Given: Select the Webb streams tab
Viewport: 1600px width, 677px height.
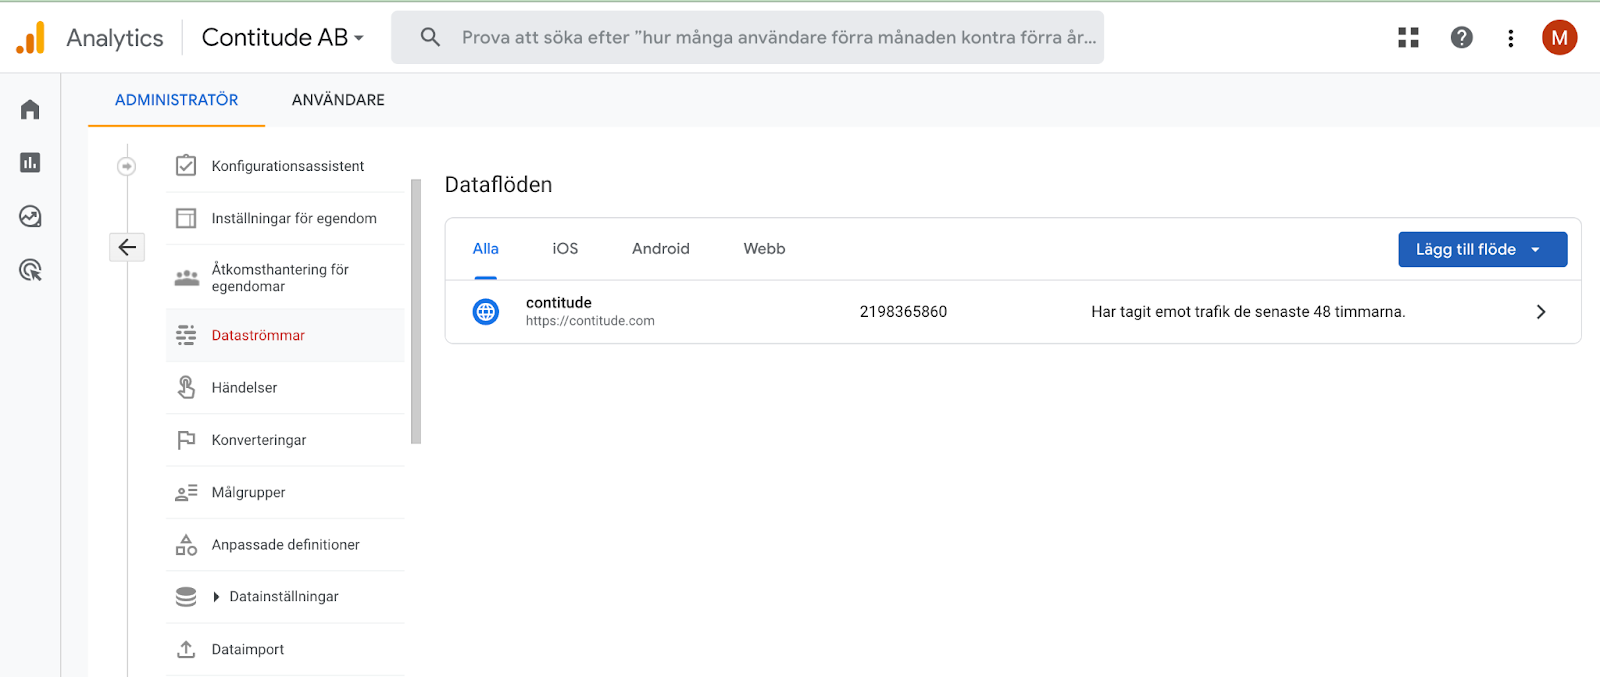Looking at the screenshot, I should tap(764, 249).
